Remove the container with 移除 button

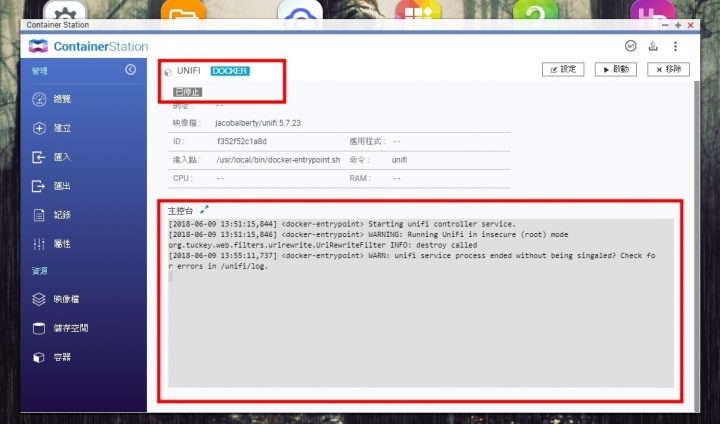tap(668, 69)
